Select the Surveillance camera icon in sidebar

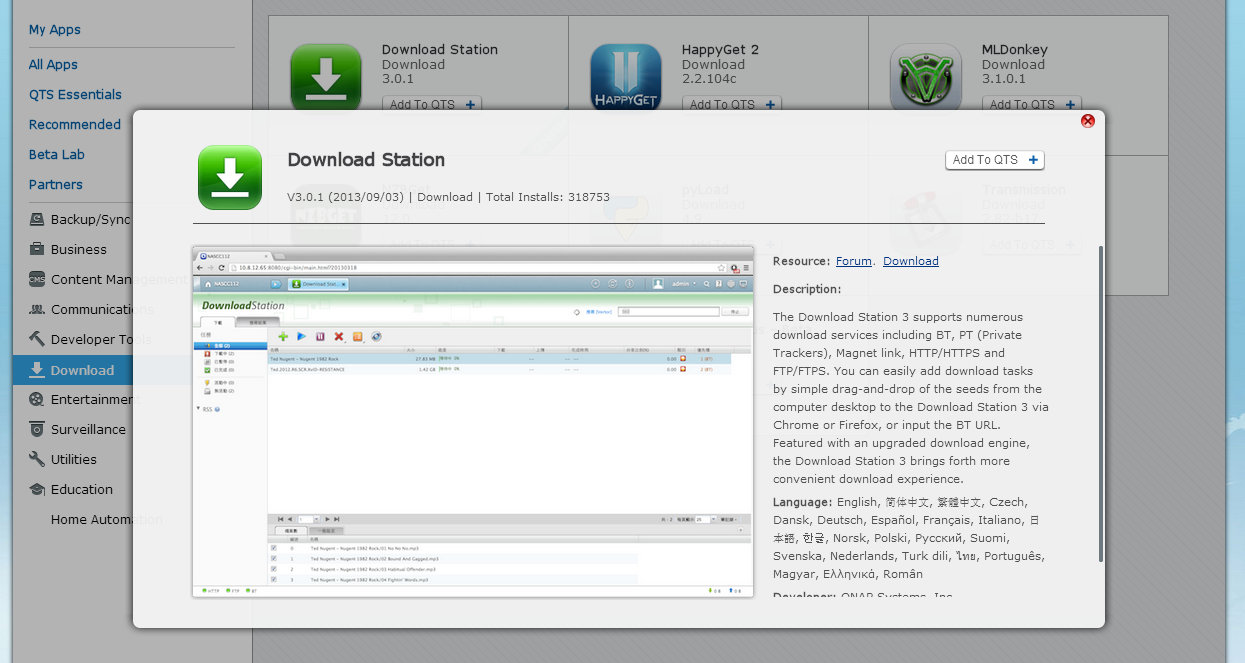pos(37,430)
